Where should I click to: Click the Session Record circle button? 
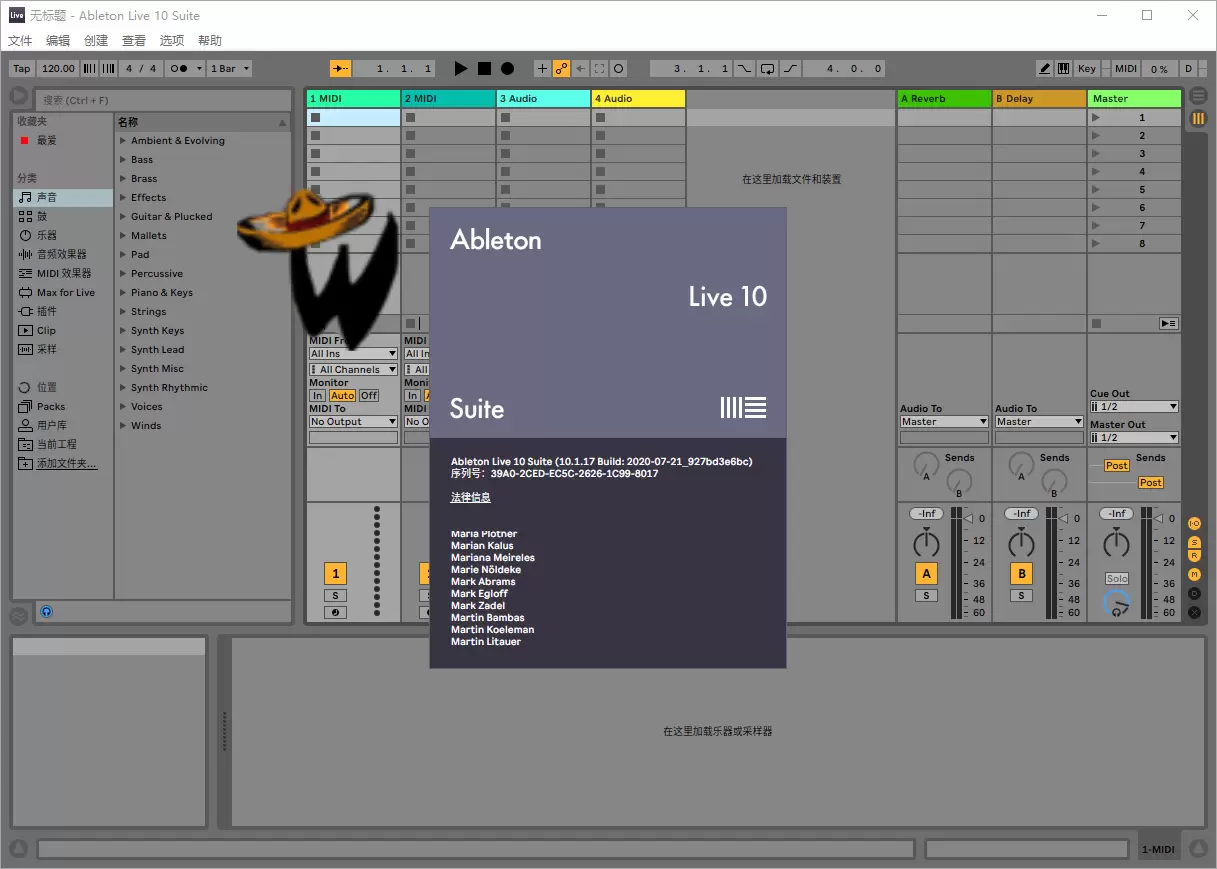click(x=618, y=69)
